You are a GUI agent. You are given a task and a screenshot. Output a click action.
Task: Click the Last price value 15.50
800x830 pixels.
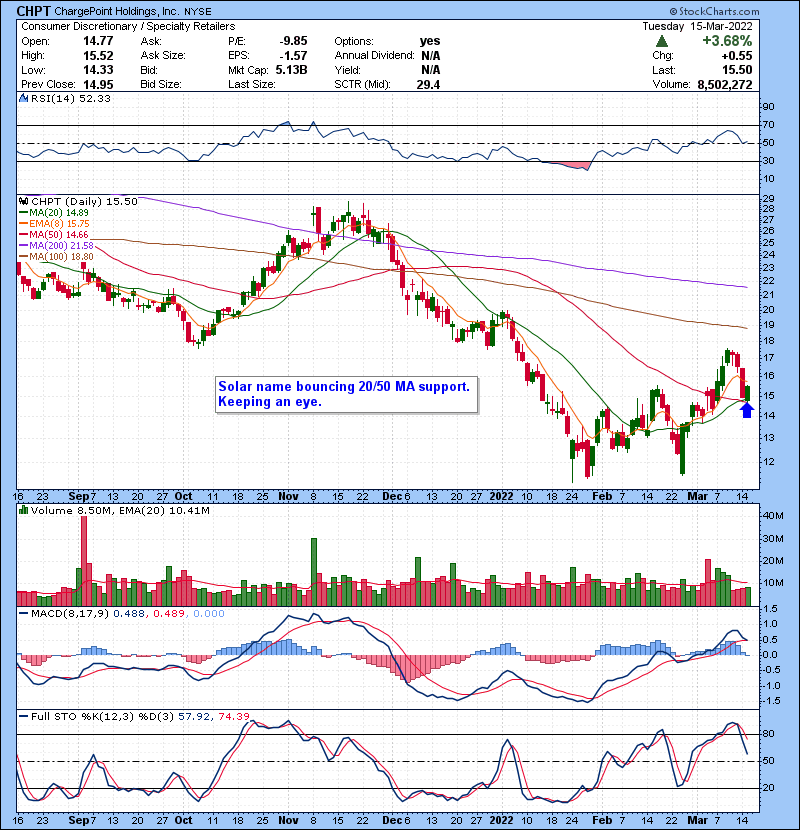click(736, 70)
